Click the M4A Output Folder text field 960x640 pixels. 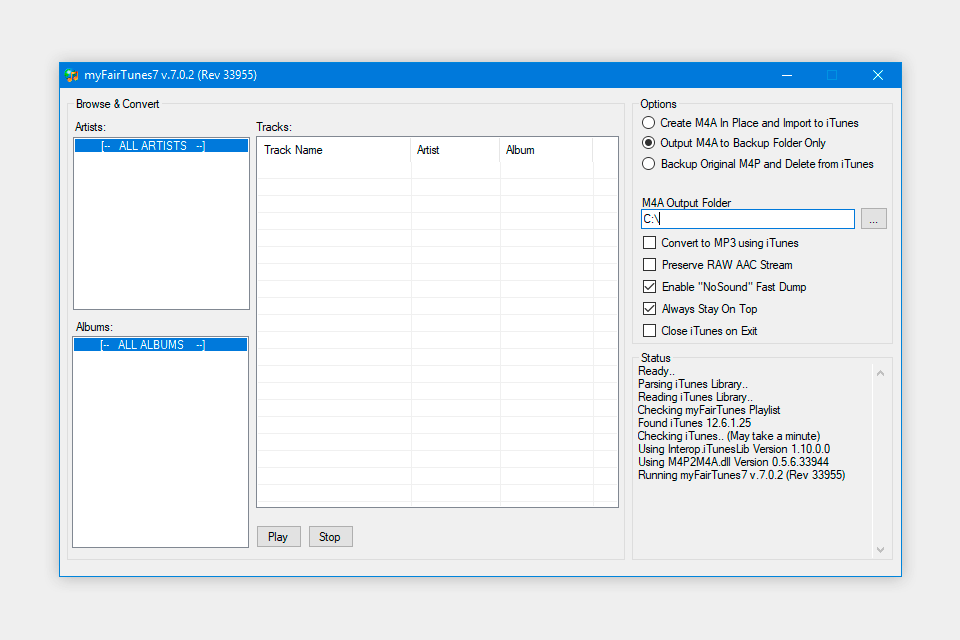pyautogui.click(x=747, y=219)
